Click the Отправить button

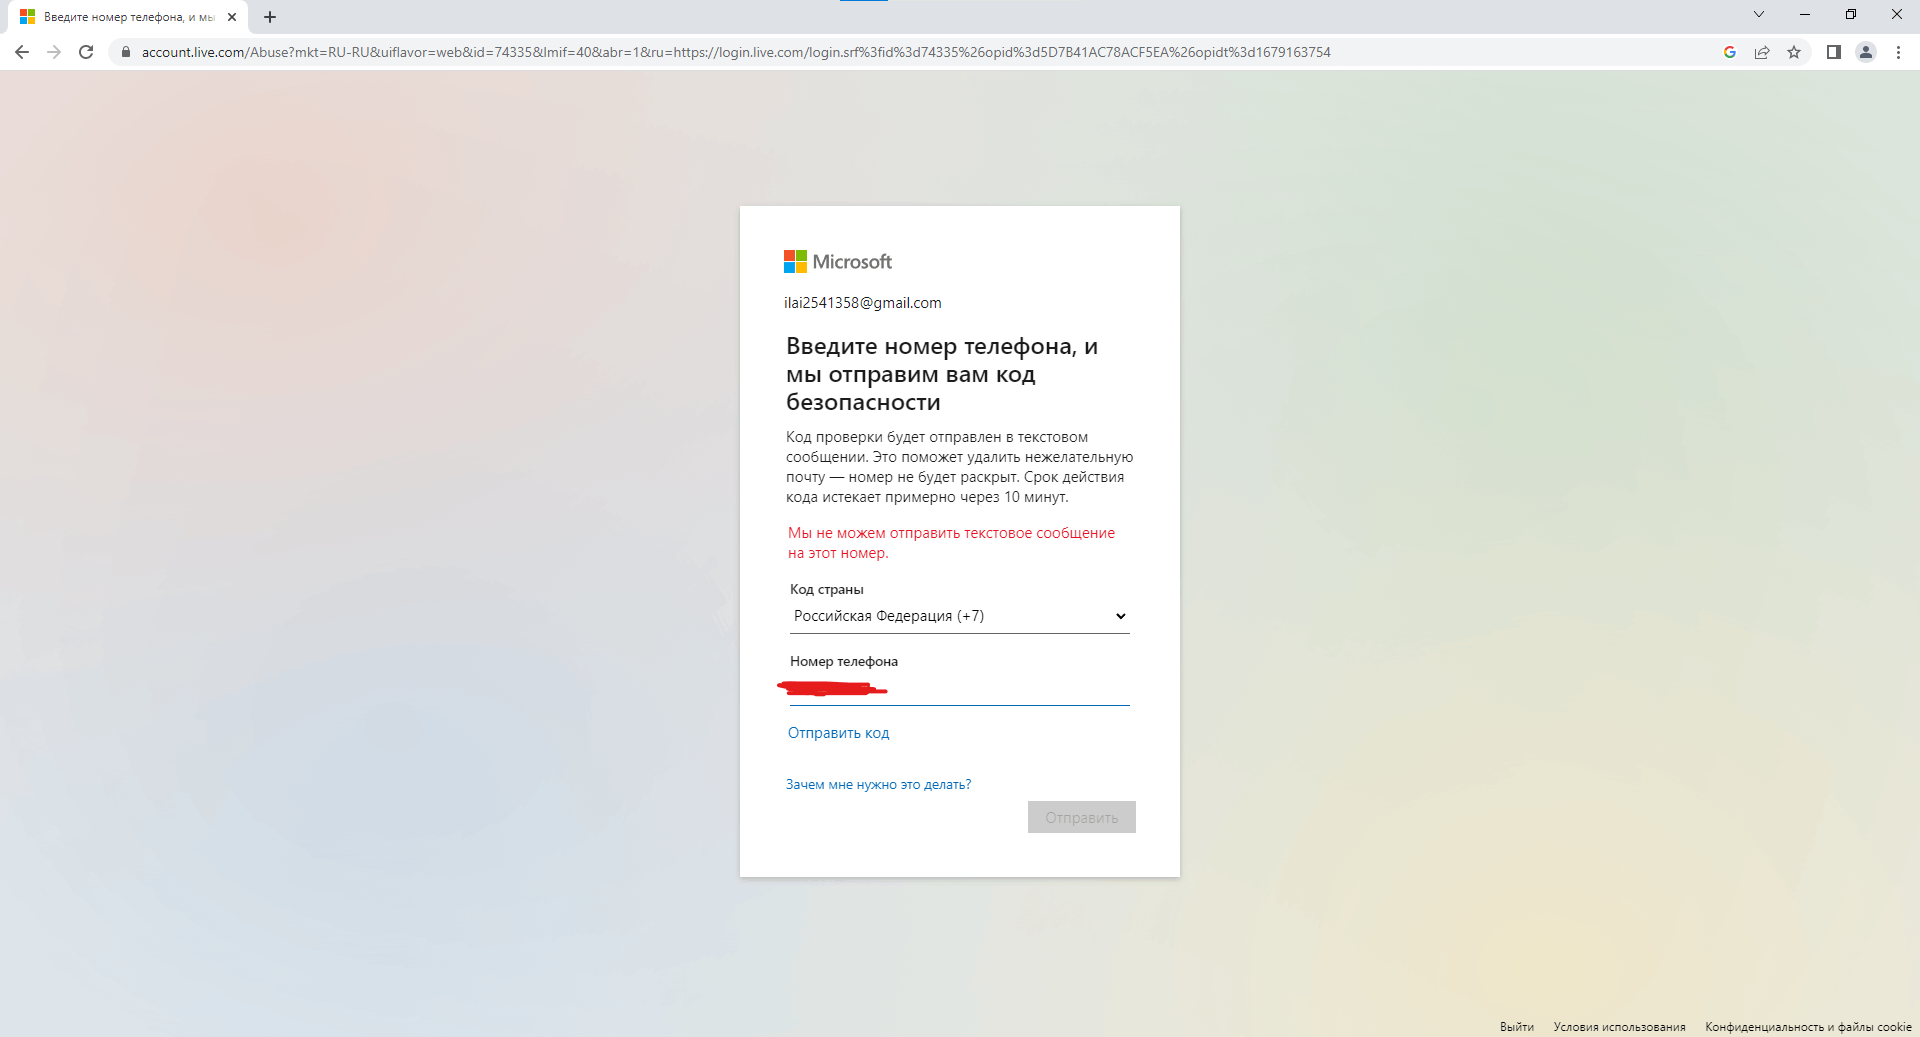[1082, 817]
